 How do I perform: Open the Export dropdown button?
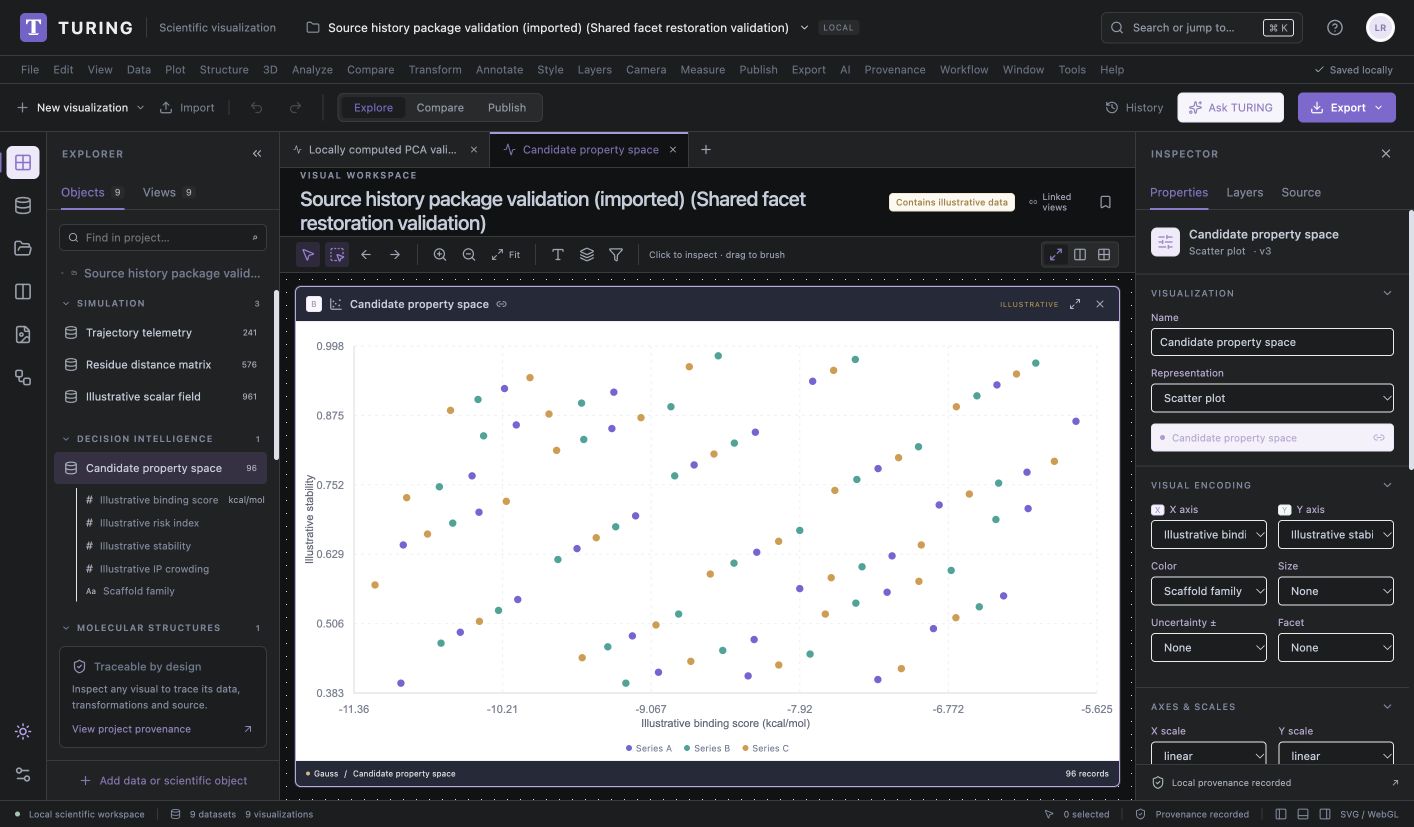[1347, 108]
